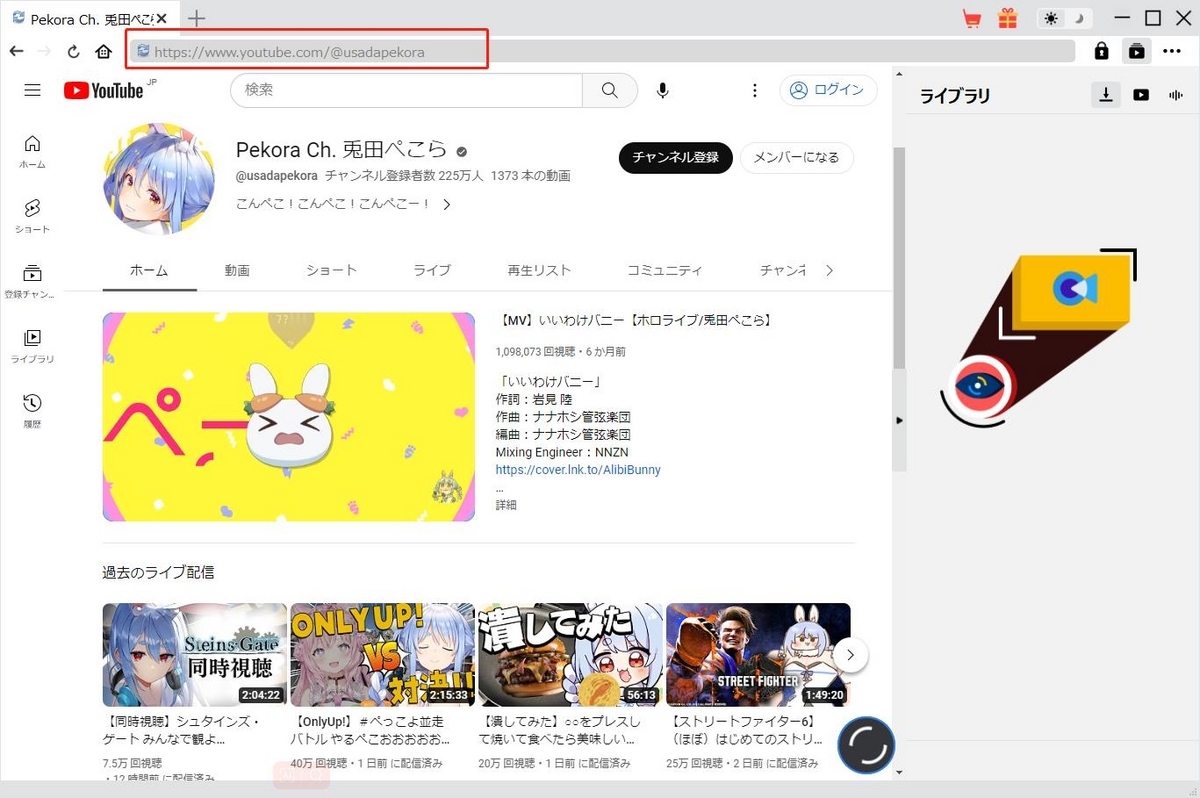The image size is (1200, 798).
Task: Select the ライブ channel tab
Action: (x=432, y=270)
